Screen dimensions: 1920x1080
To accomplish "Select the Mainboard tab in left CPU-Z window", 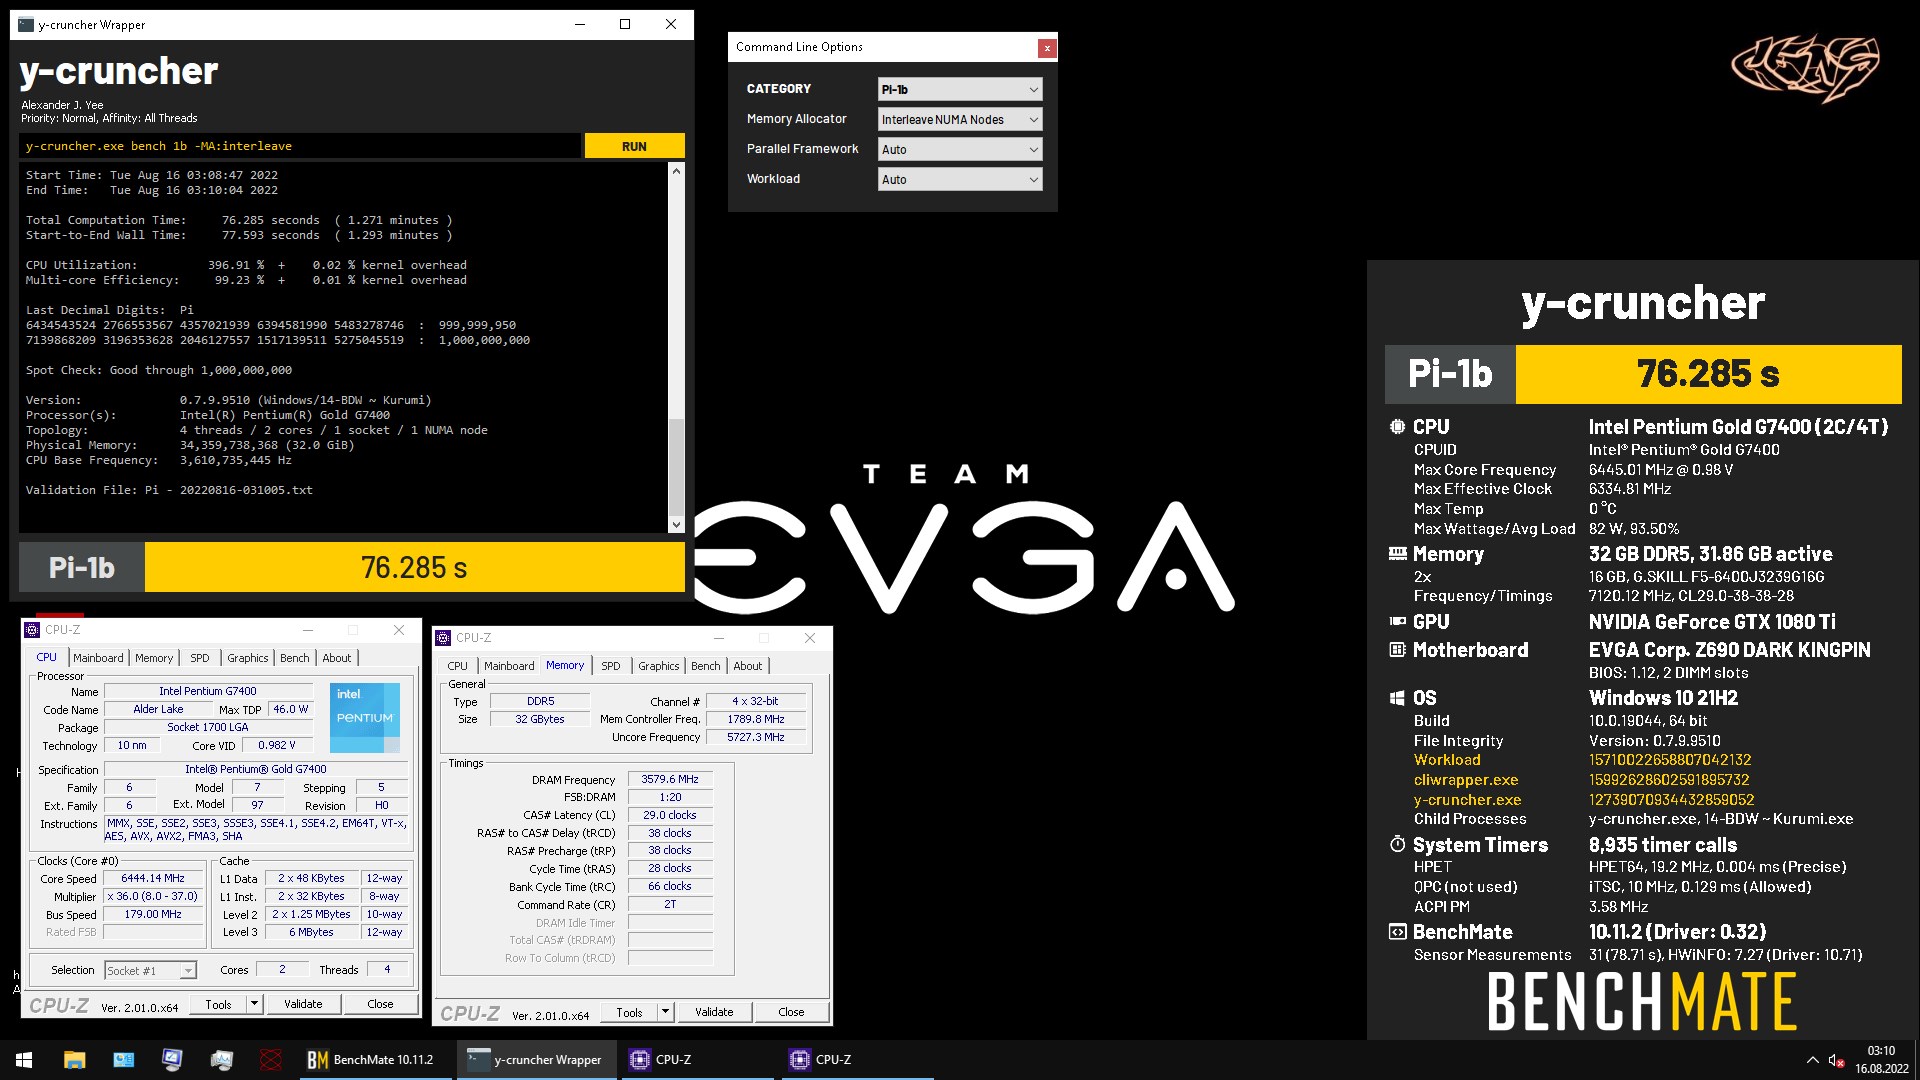I will (x=98, y=658).
